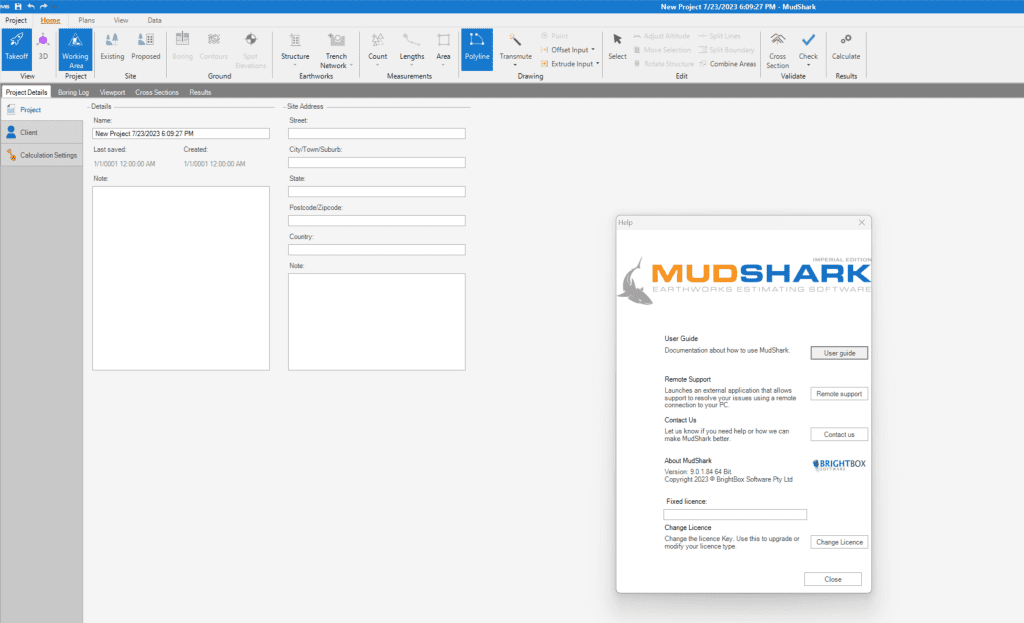Open the 3D view

tap(43, 47)
